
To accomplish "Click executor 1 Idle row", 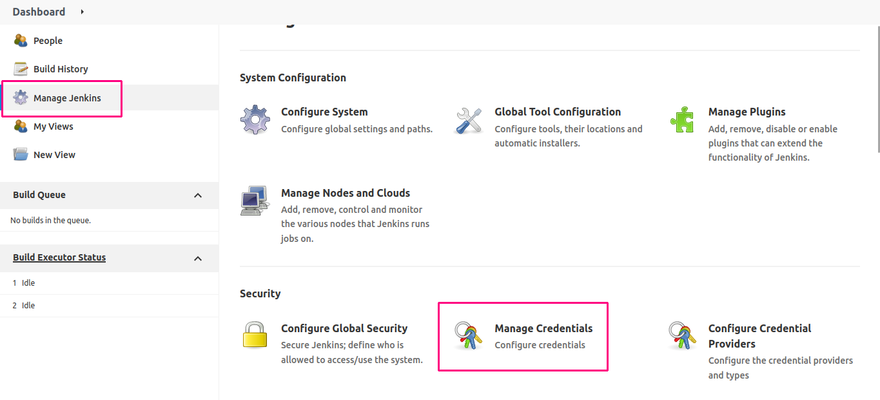I will (109, 283).
